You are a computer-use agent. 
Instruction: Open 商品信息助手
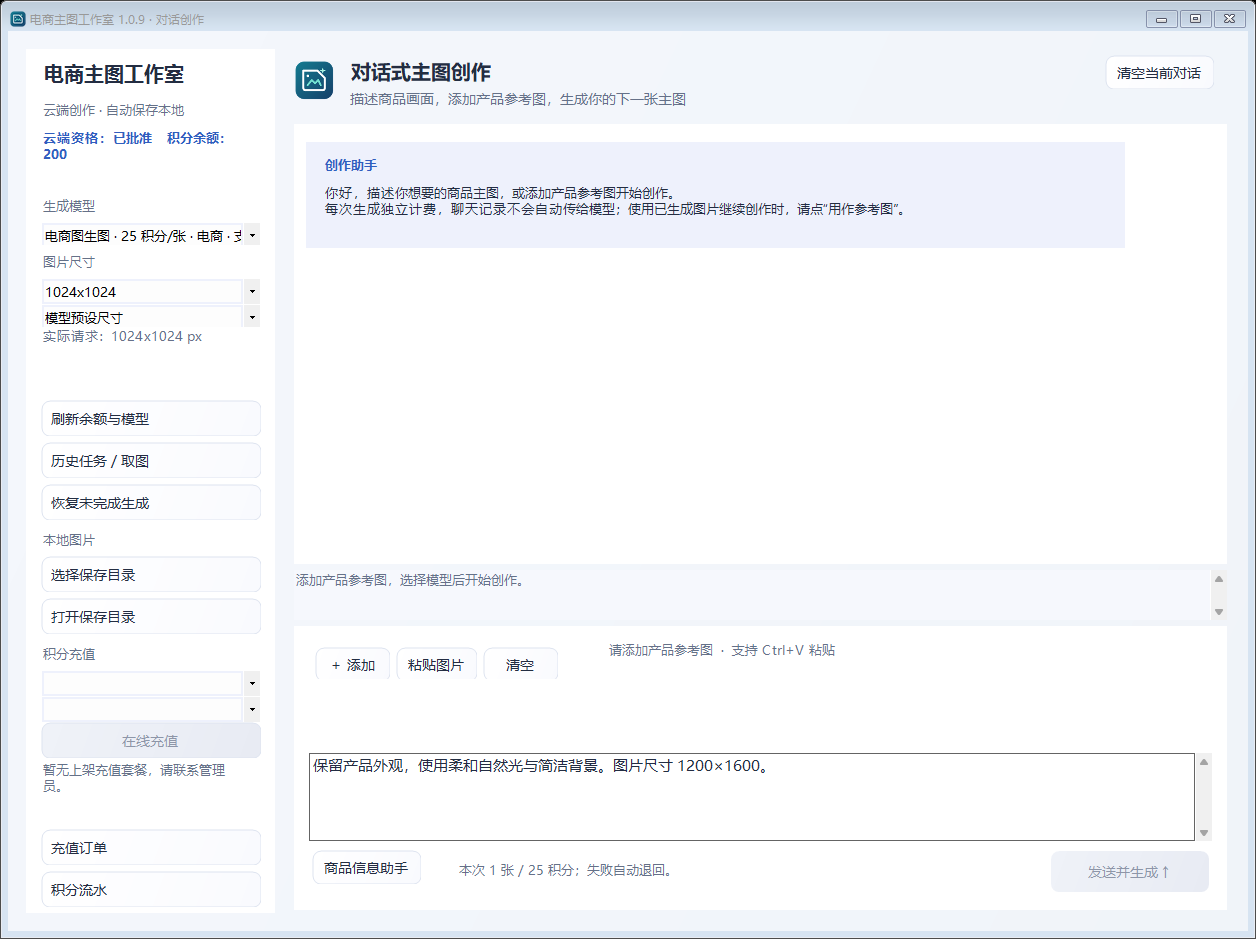point(366,868)
